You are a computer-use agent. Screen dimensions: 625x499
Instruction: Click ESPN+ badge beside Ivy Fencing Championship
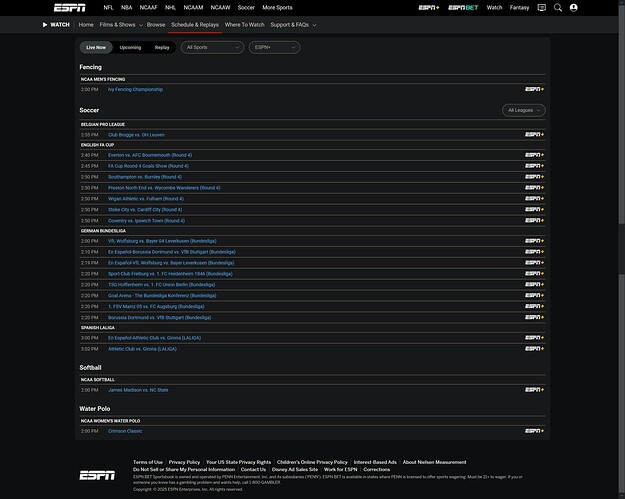(535, 89)
